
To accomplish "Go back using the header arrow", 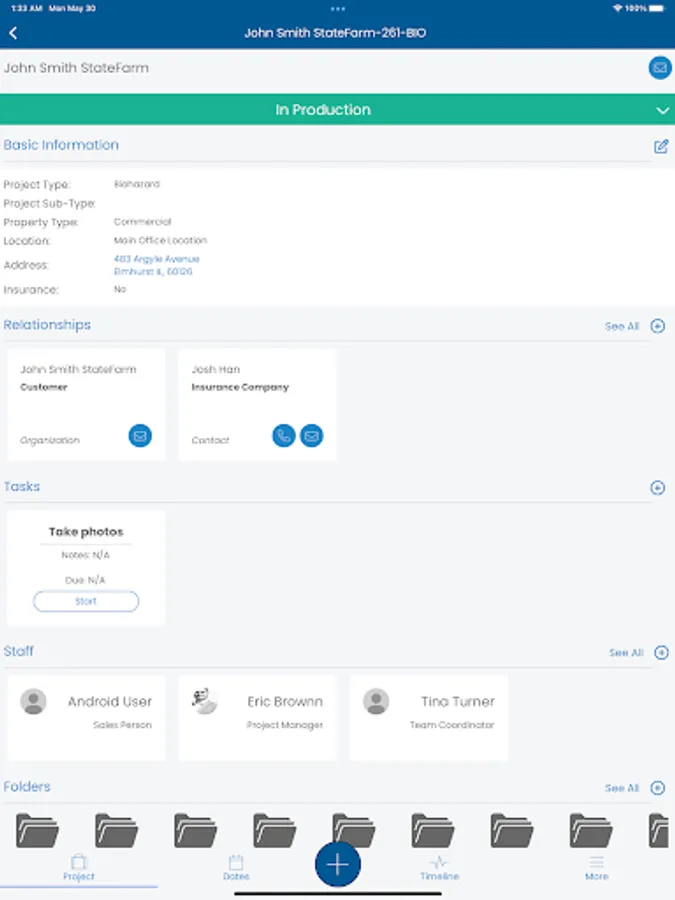I will [13, 33].
